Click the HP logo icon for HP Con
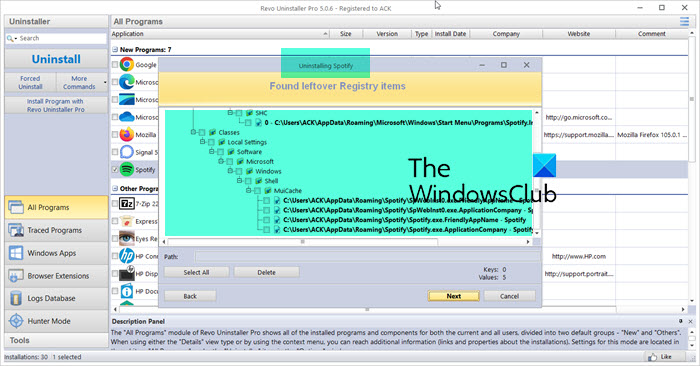Screen dimensions: 700x366 point(127,256)
